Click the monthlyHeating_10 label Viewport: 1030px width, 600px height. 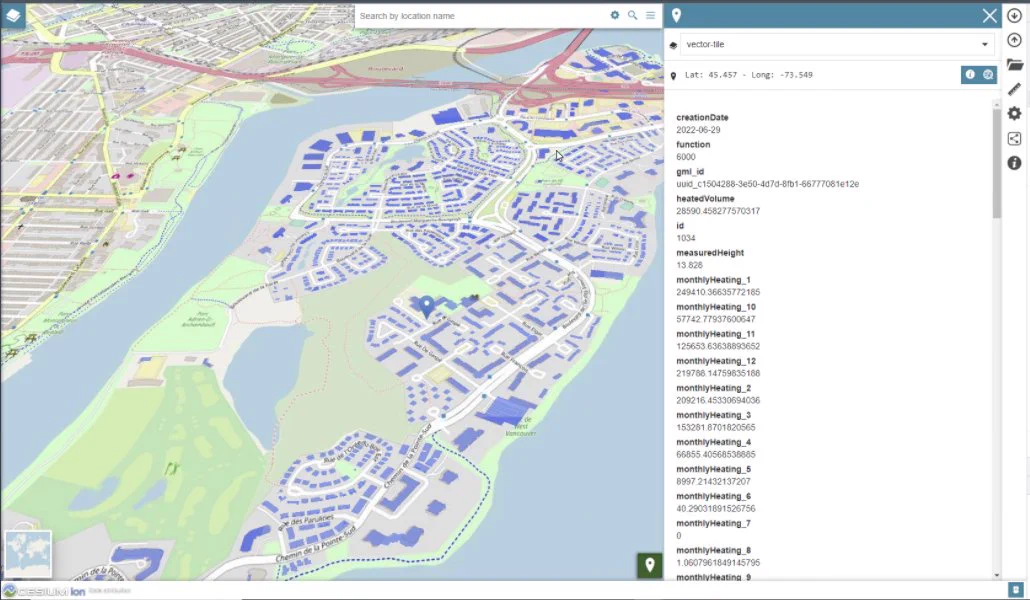716,307
